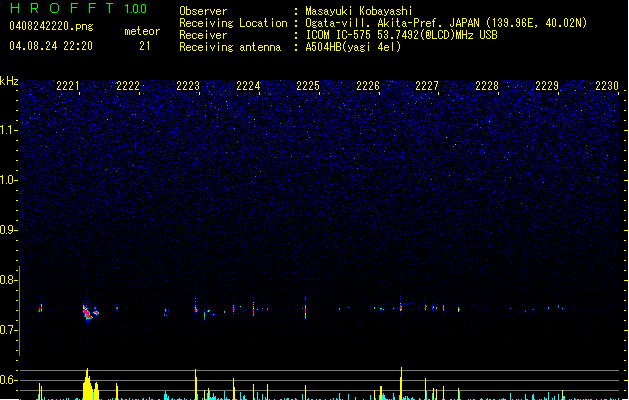Click the 0.8 kHz frequency label
This screenshot has width=629, height=400.
[8, 280]
